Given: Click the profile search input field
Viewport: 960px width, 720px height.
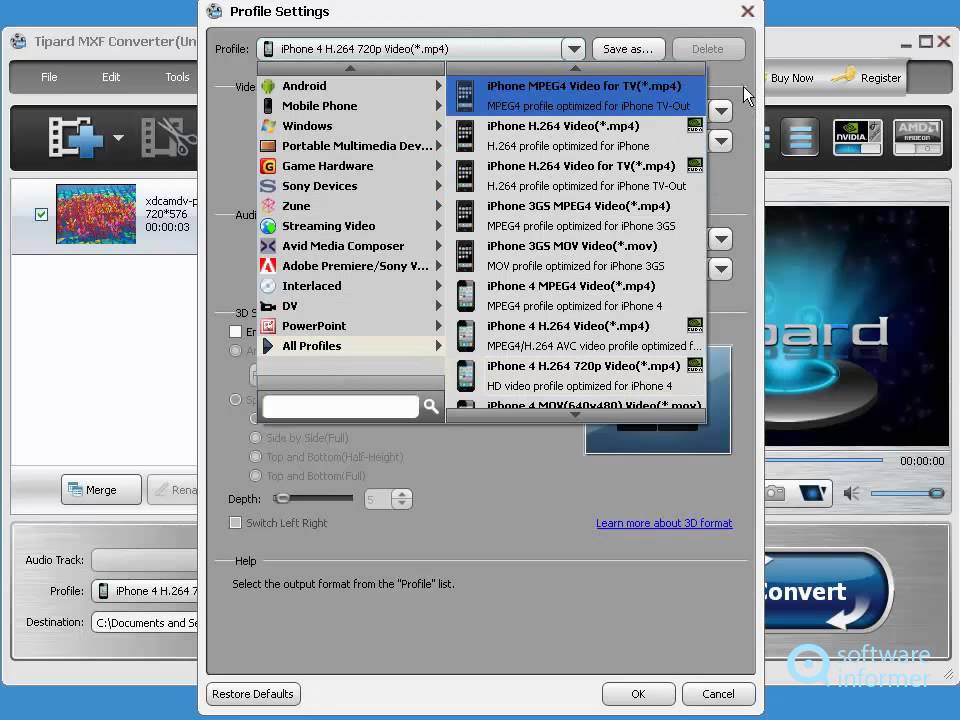Looking at the screenshot, I should coord(341,407).
